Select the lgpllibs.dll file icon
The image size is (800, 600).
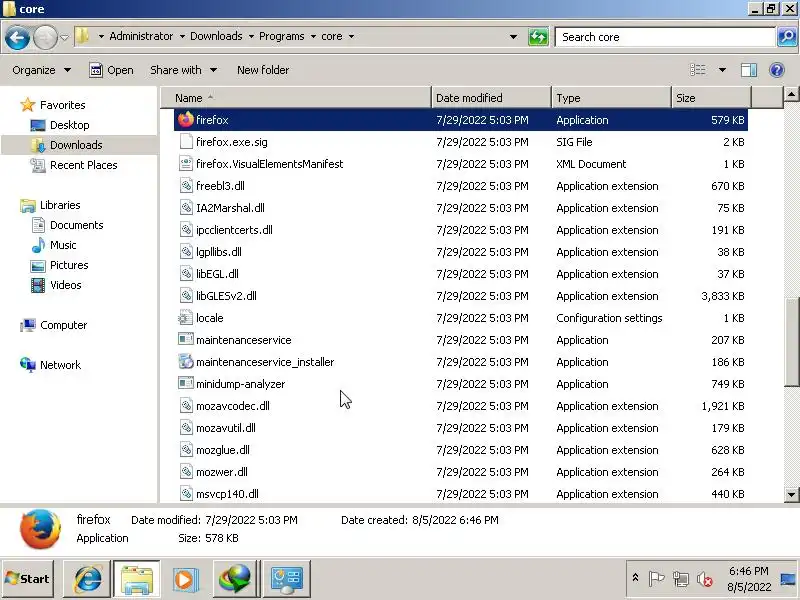[x=186, y=252]
